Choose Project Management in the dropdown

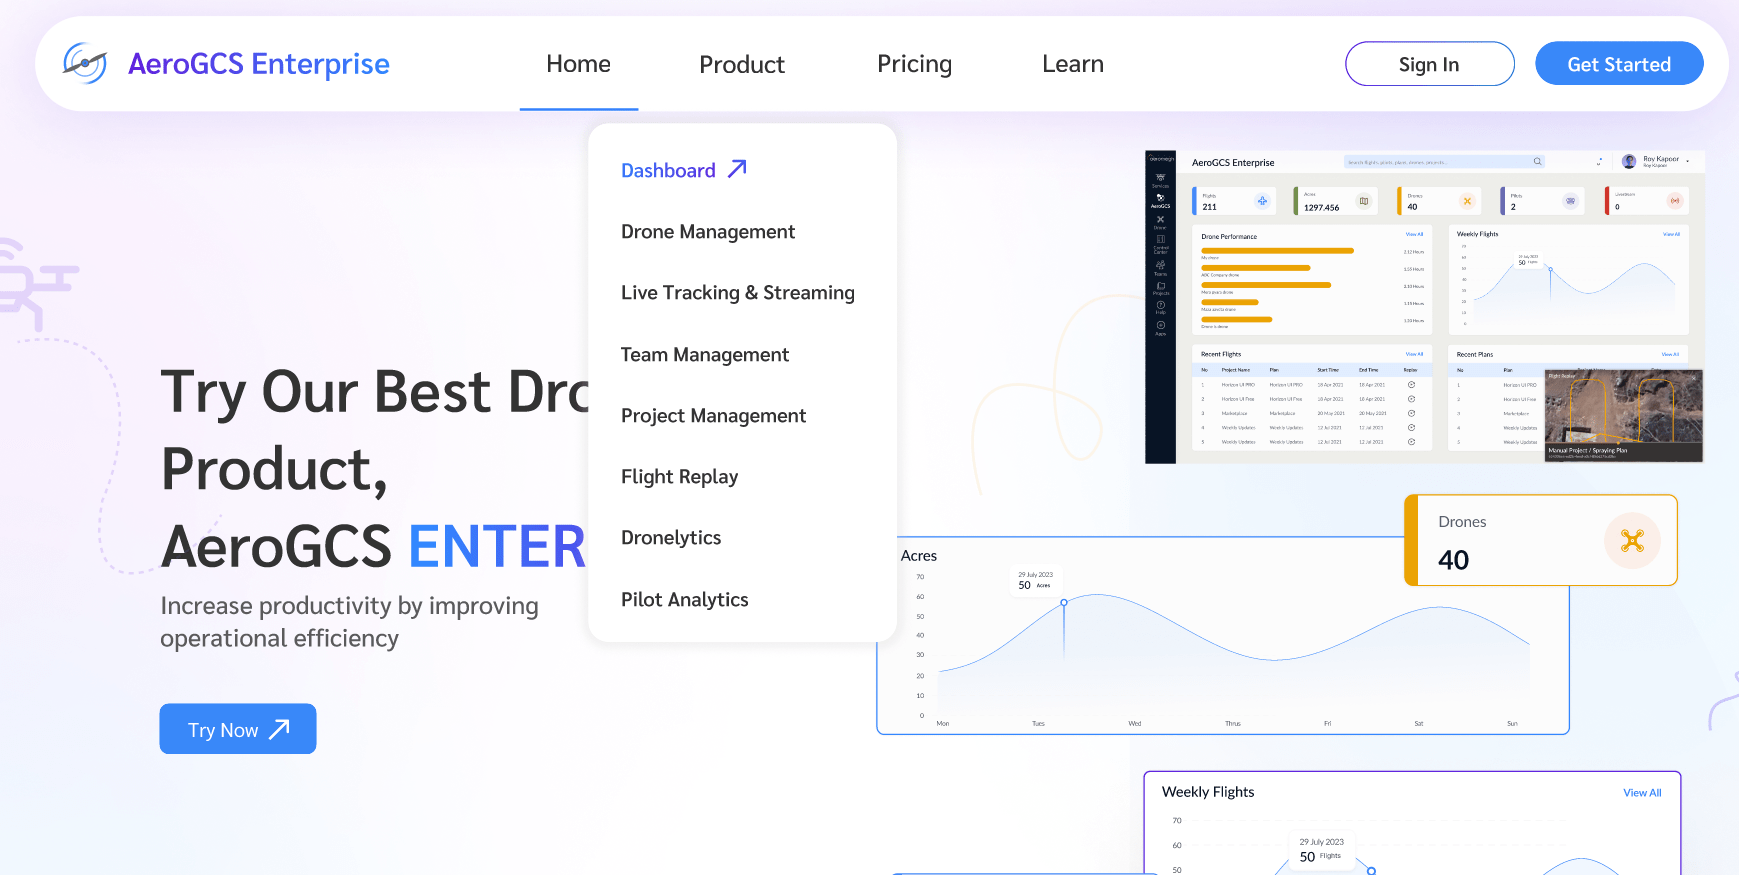713,416
